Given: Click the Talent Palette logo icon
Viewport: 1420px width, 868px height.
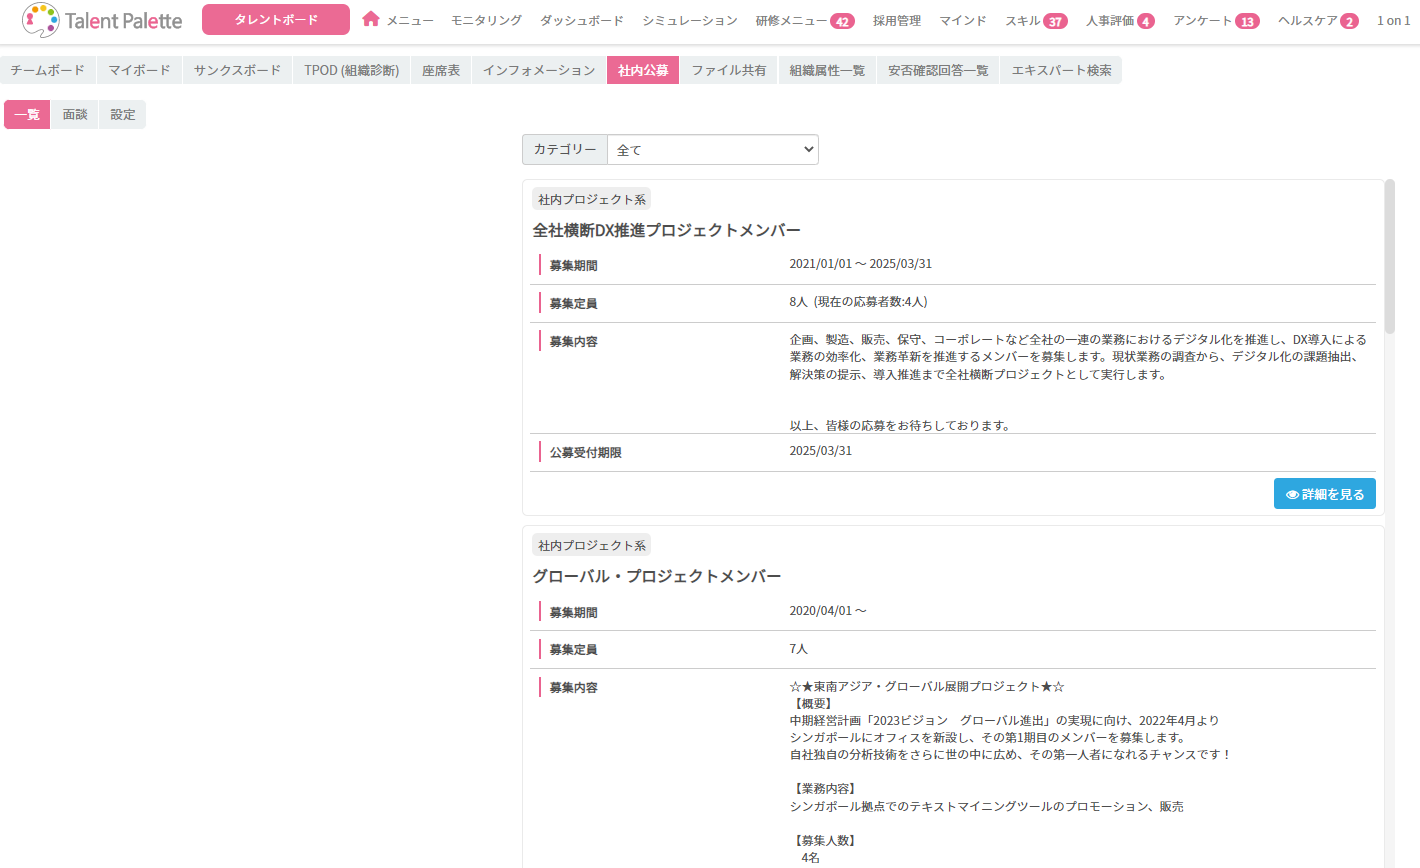Looking at the screenshot, I should 40,20.
